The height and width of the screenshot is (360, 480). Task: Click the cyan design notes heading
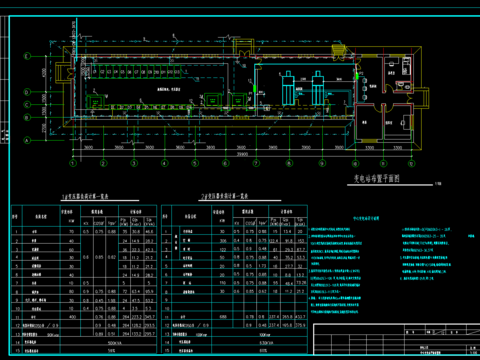[x=366, y=219]
